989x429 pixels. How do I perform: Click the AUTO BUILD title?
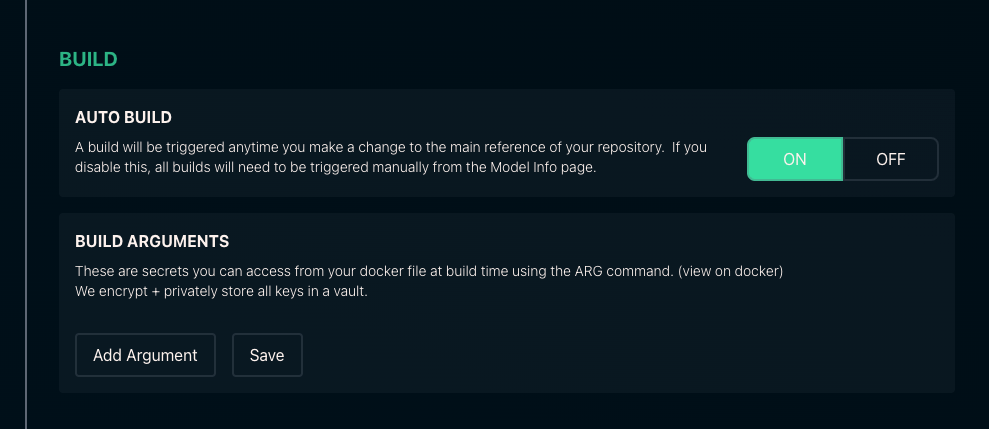(x=123, y=118)
